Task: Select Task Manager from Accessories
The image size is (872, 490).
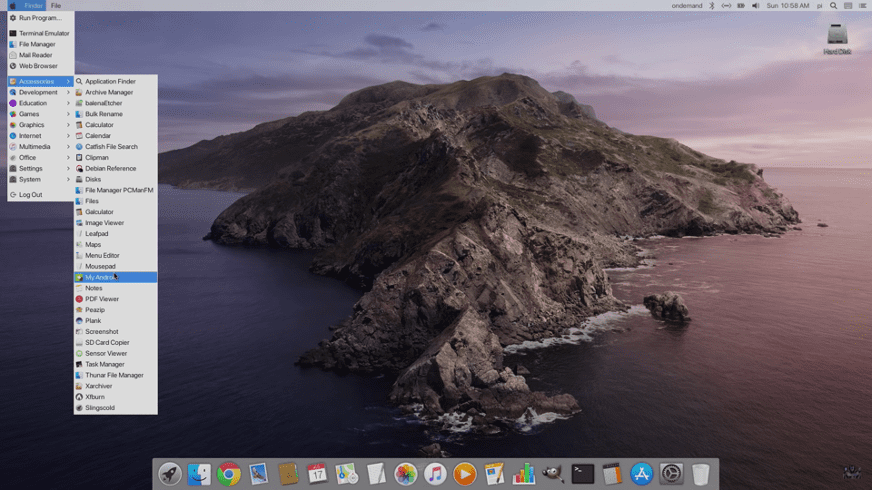Action: [x=105, y=364]
